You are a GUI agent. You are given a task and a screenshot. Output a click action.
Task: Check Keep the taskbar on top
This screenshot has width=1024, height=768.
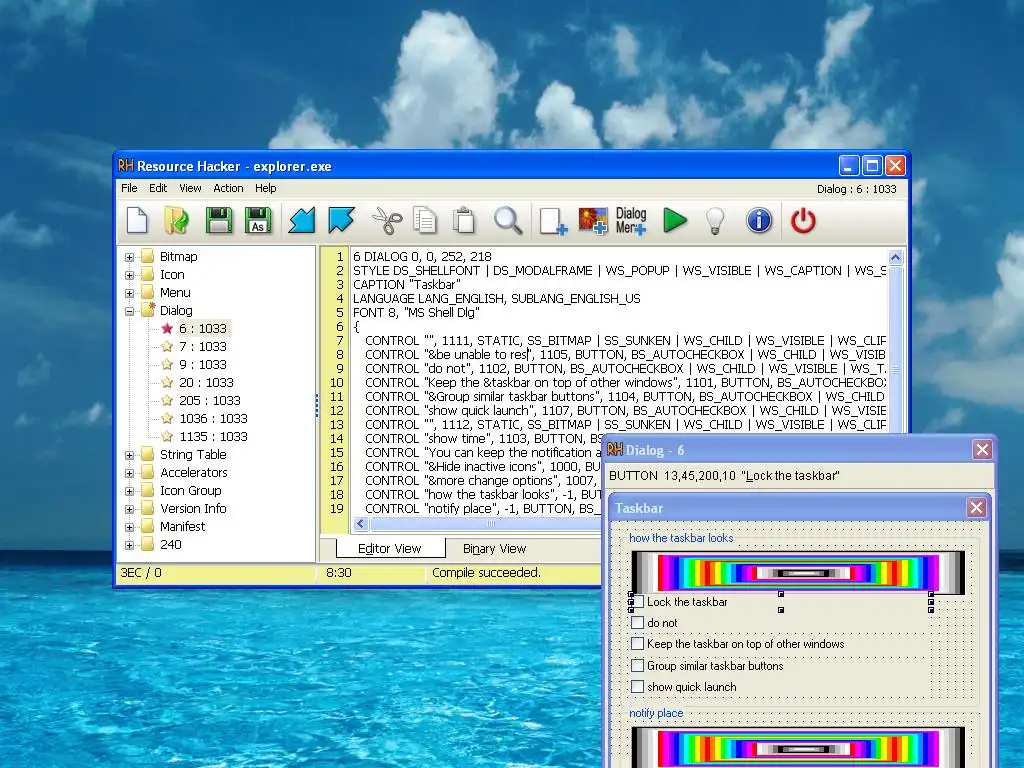637,644
